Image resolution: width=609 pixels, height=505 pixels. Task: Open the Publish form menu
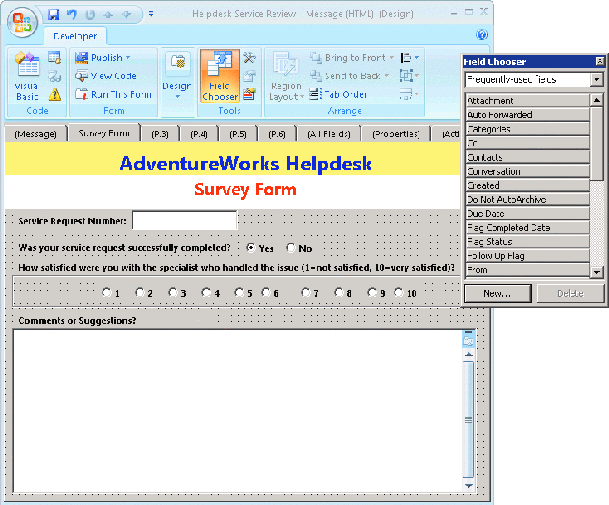pos(103,57)
